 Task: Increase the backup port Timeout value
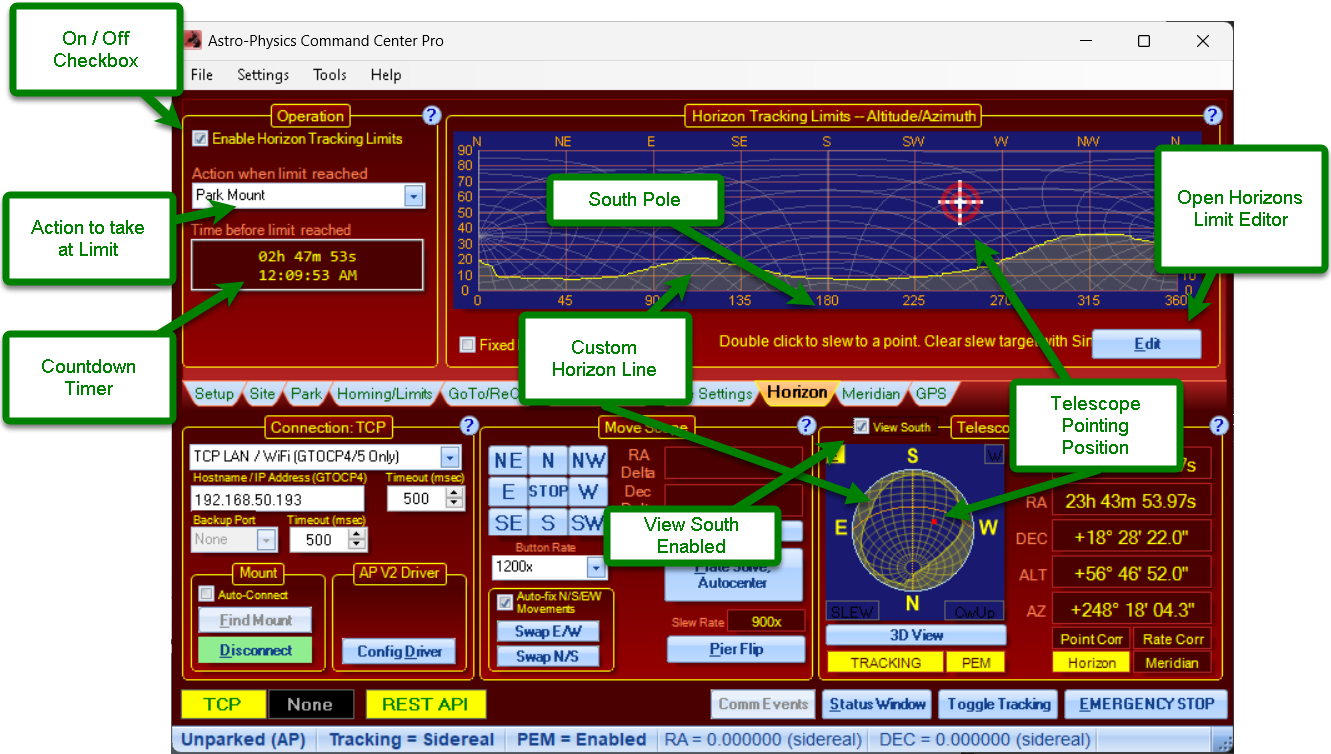[358, 534]
